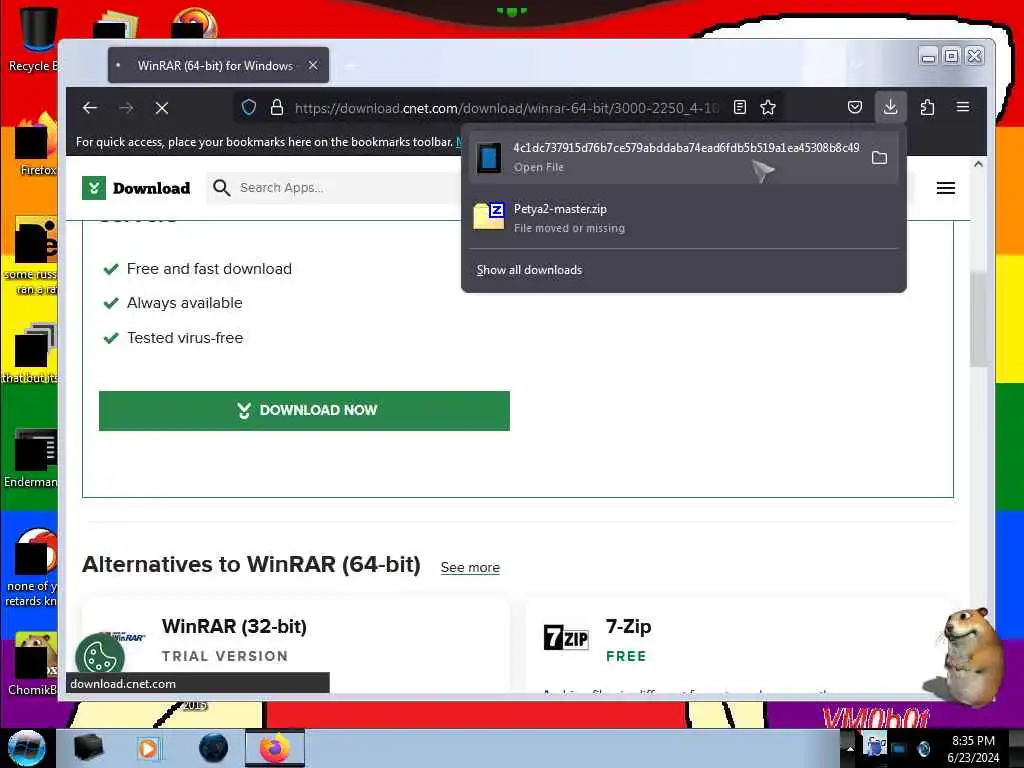Screen dimensions: 1024x768
Task: Click the tracking protection shield icon
Action: click(x=249, y=107)
